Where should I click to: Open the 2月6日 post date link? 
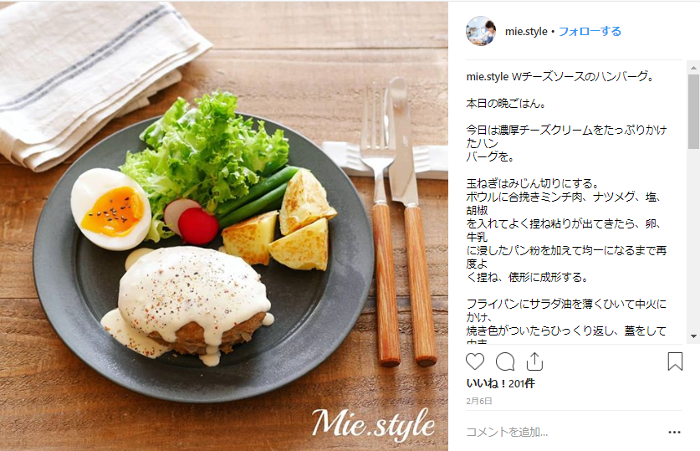click(479, 401)
